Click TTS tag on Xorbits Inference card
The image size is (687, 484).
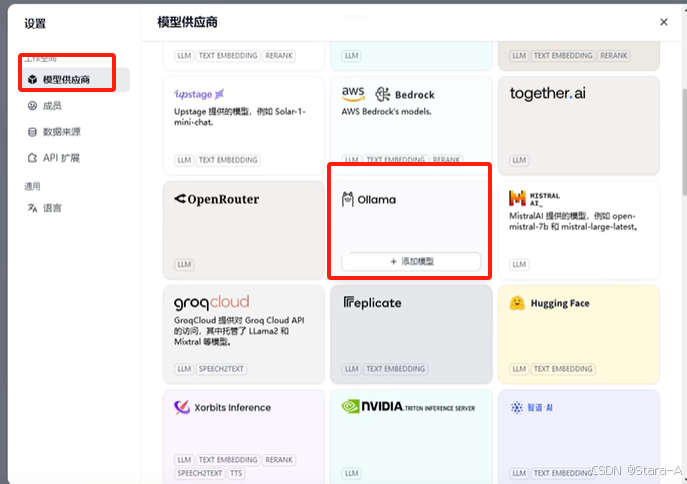pyautogui.click(x=236, y=473)
